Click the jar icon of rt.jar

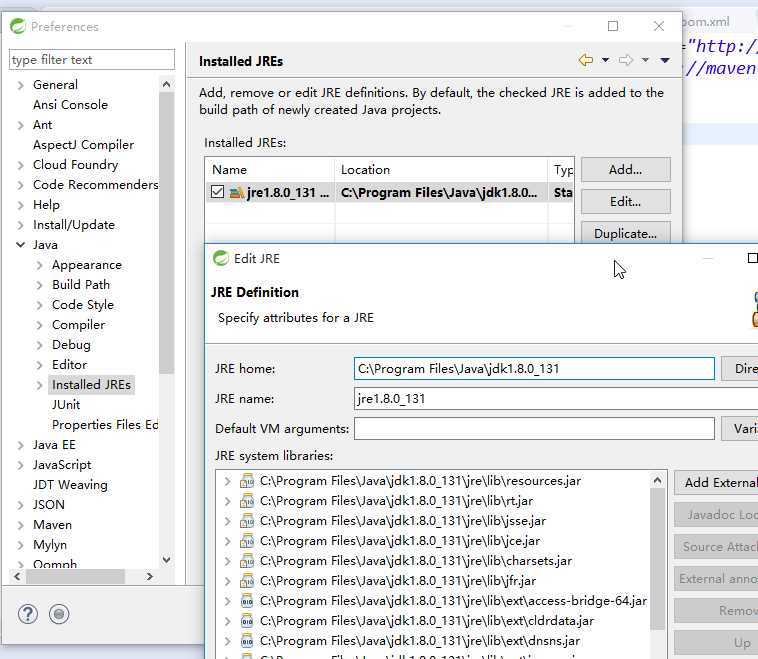[247, 501]
